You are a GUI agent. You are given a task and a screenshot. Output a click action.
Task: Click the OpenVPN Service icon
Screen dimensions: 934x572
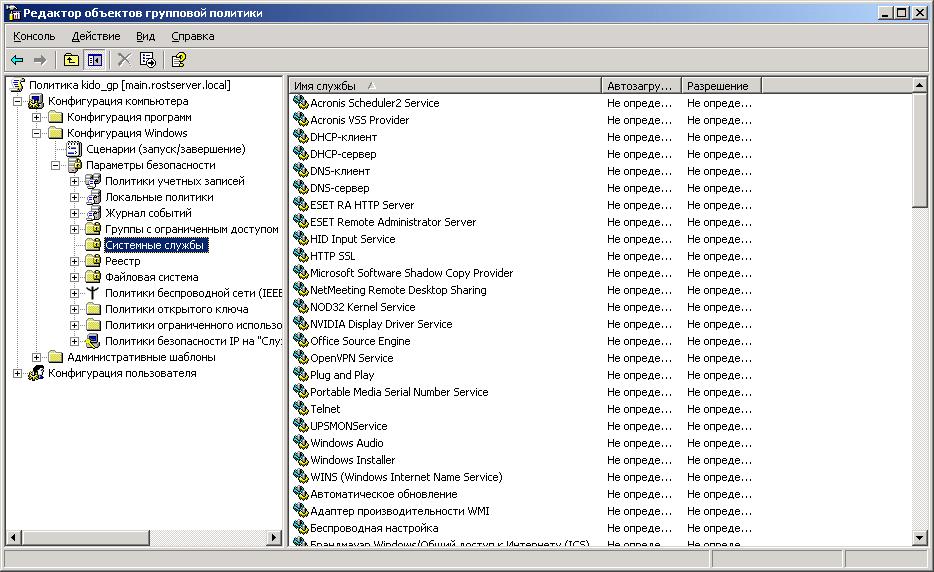301,358
